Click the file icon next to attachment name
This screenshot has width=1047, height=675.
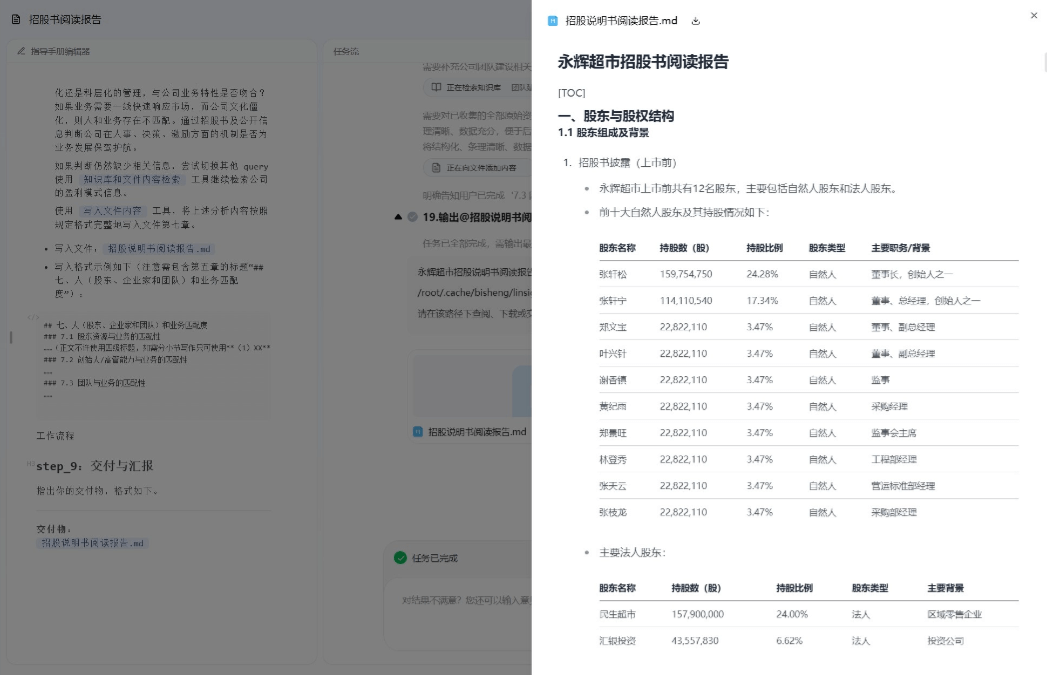pyautogui.click(x=418, y=432)
